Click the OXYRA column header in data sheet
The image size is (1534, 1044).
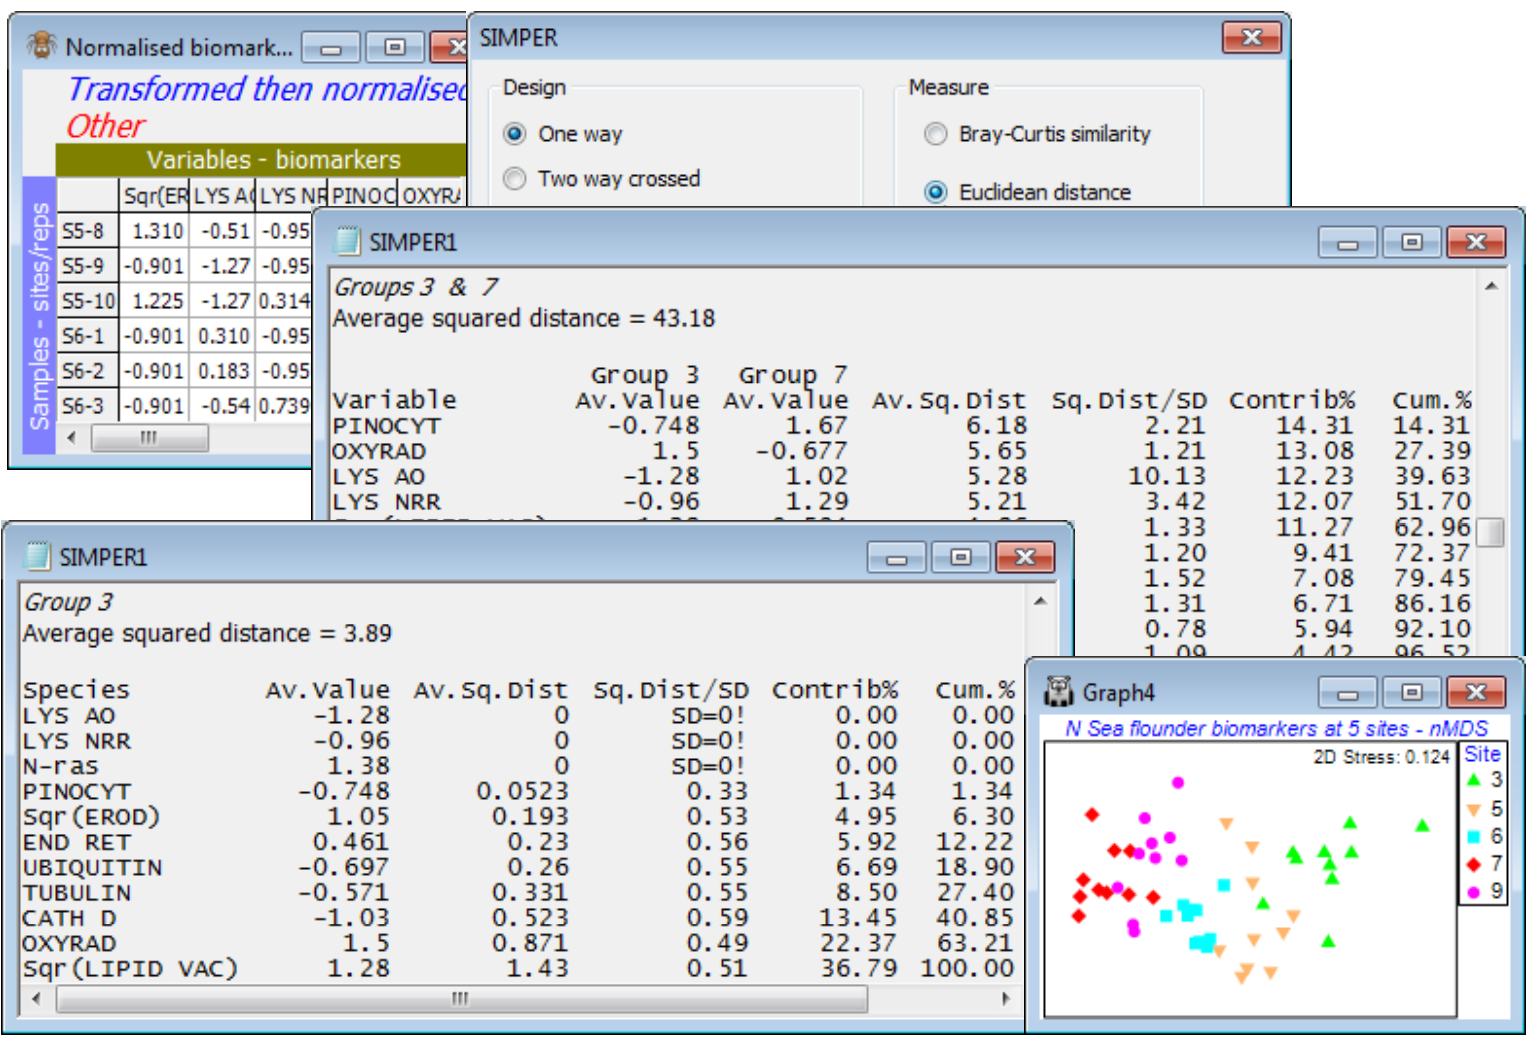[x=432, y=196]
